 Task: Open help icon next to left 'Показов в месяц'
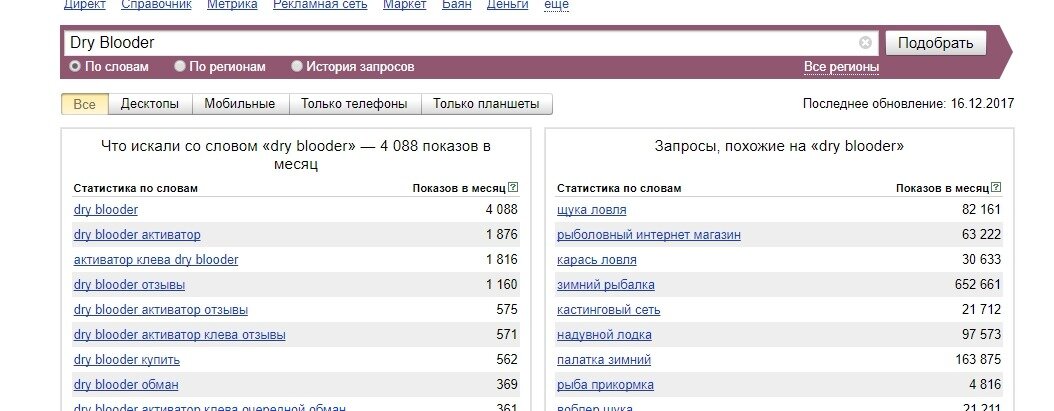513,188
